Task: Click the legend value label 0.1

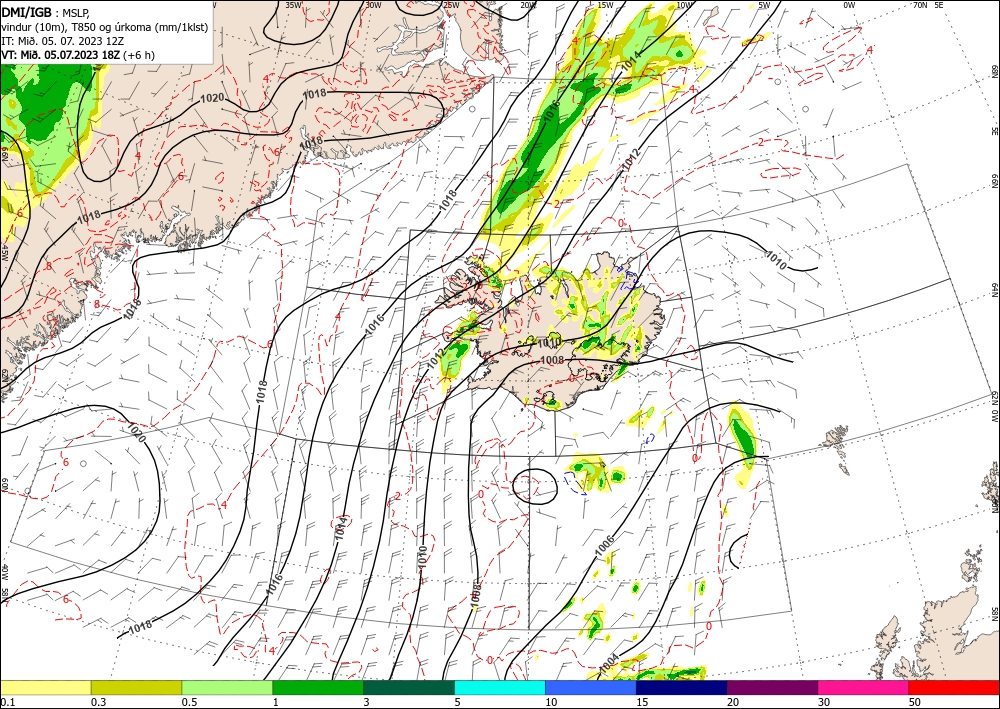Action: tap(8, 702)
